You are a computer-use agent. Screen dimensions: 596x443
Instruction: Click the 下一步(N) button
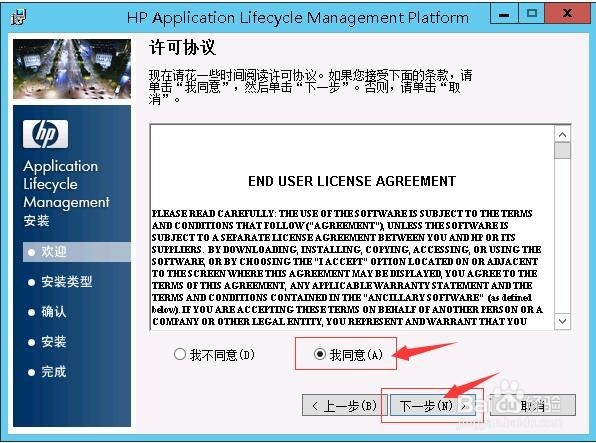[x=433, y=406]
